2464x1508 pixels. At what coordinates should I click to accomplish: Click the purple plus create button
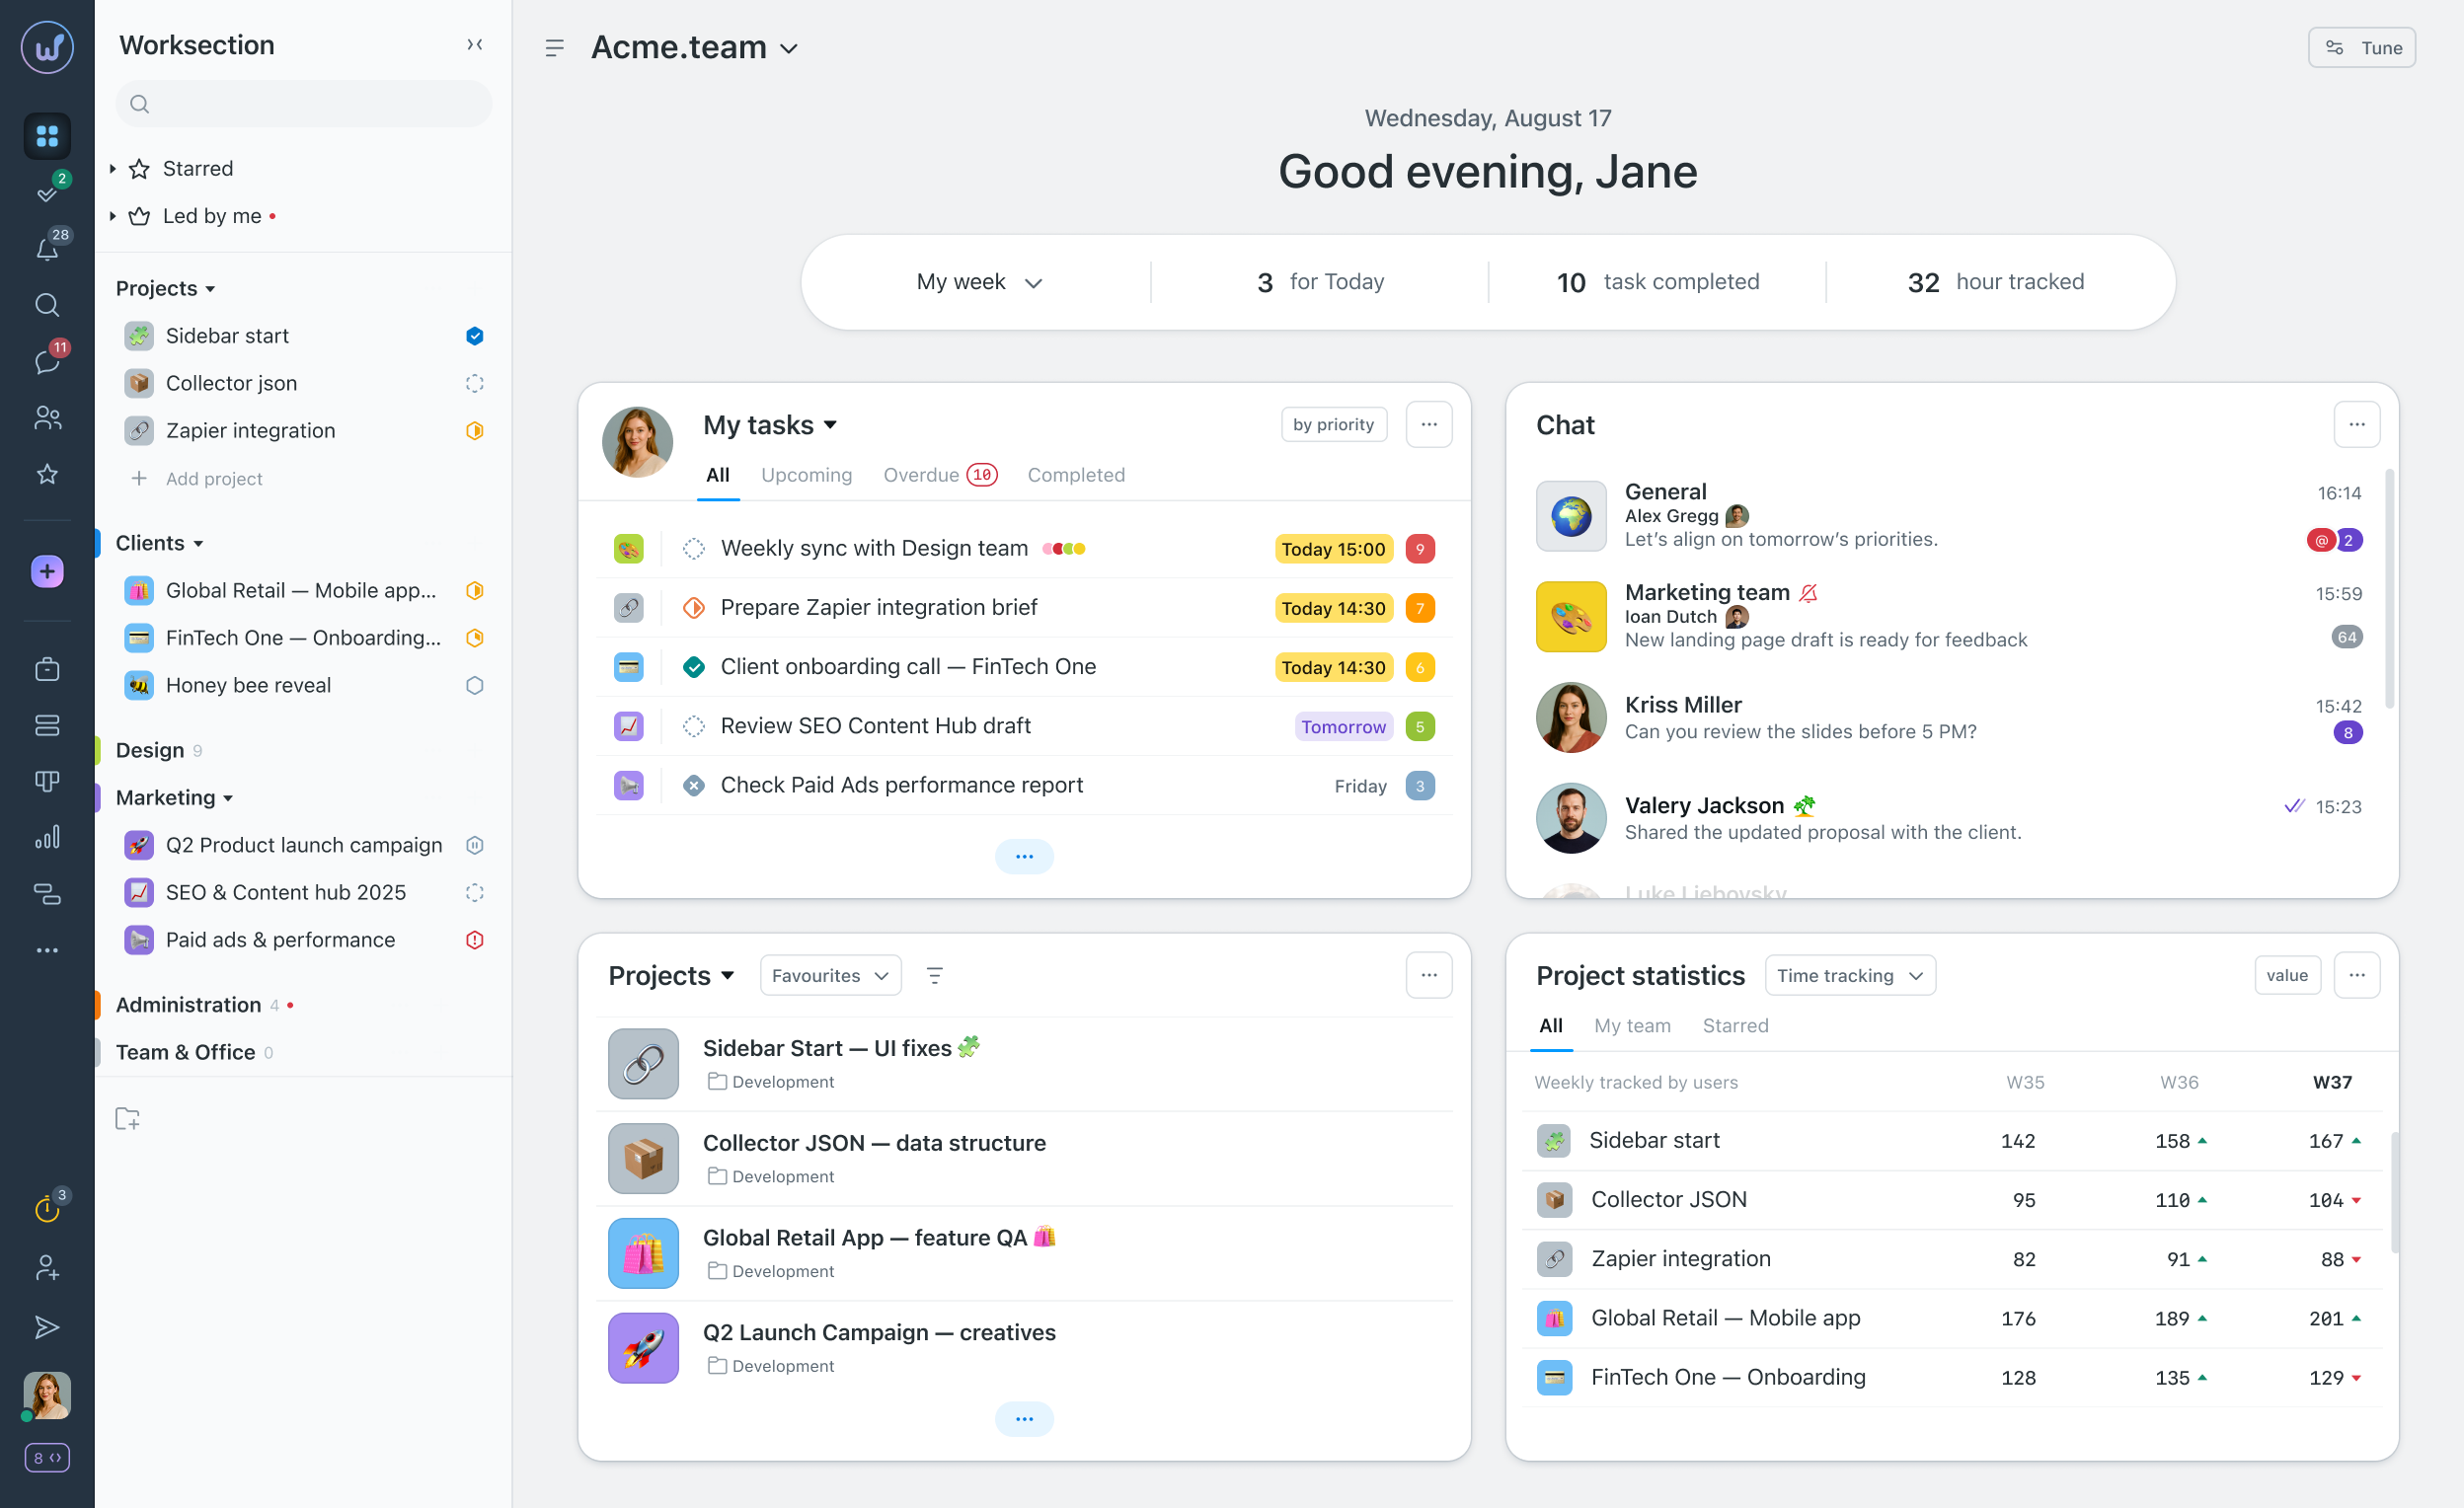click(47, 571)
